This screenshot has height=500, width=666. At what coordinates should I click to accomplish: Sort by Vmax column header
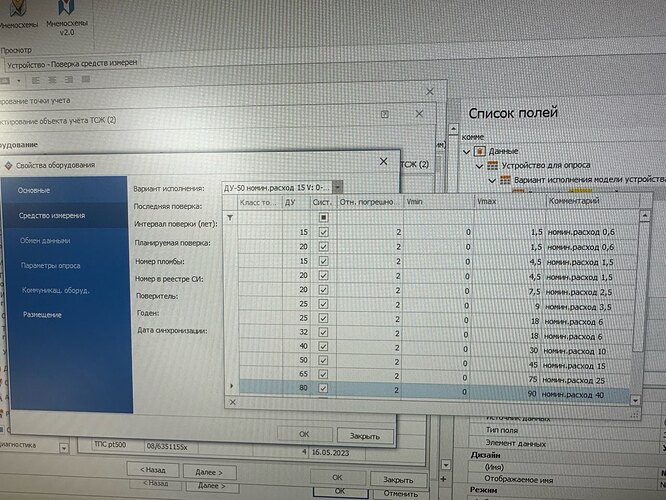coord(509,201)
